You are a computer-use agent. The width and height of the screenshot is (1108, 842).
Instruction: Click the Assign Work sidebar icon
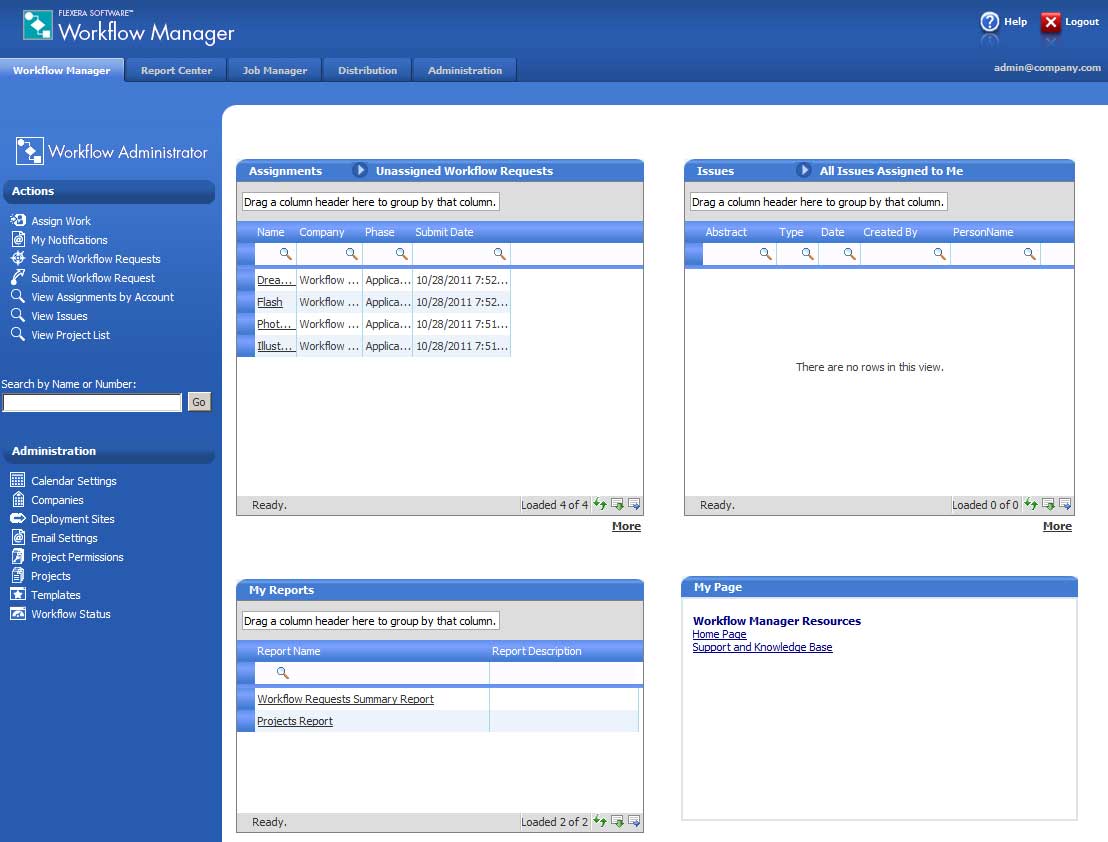tap(18, 220)
